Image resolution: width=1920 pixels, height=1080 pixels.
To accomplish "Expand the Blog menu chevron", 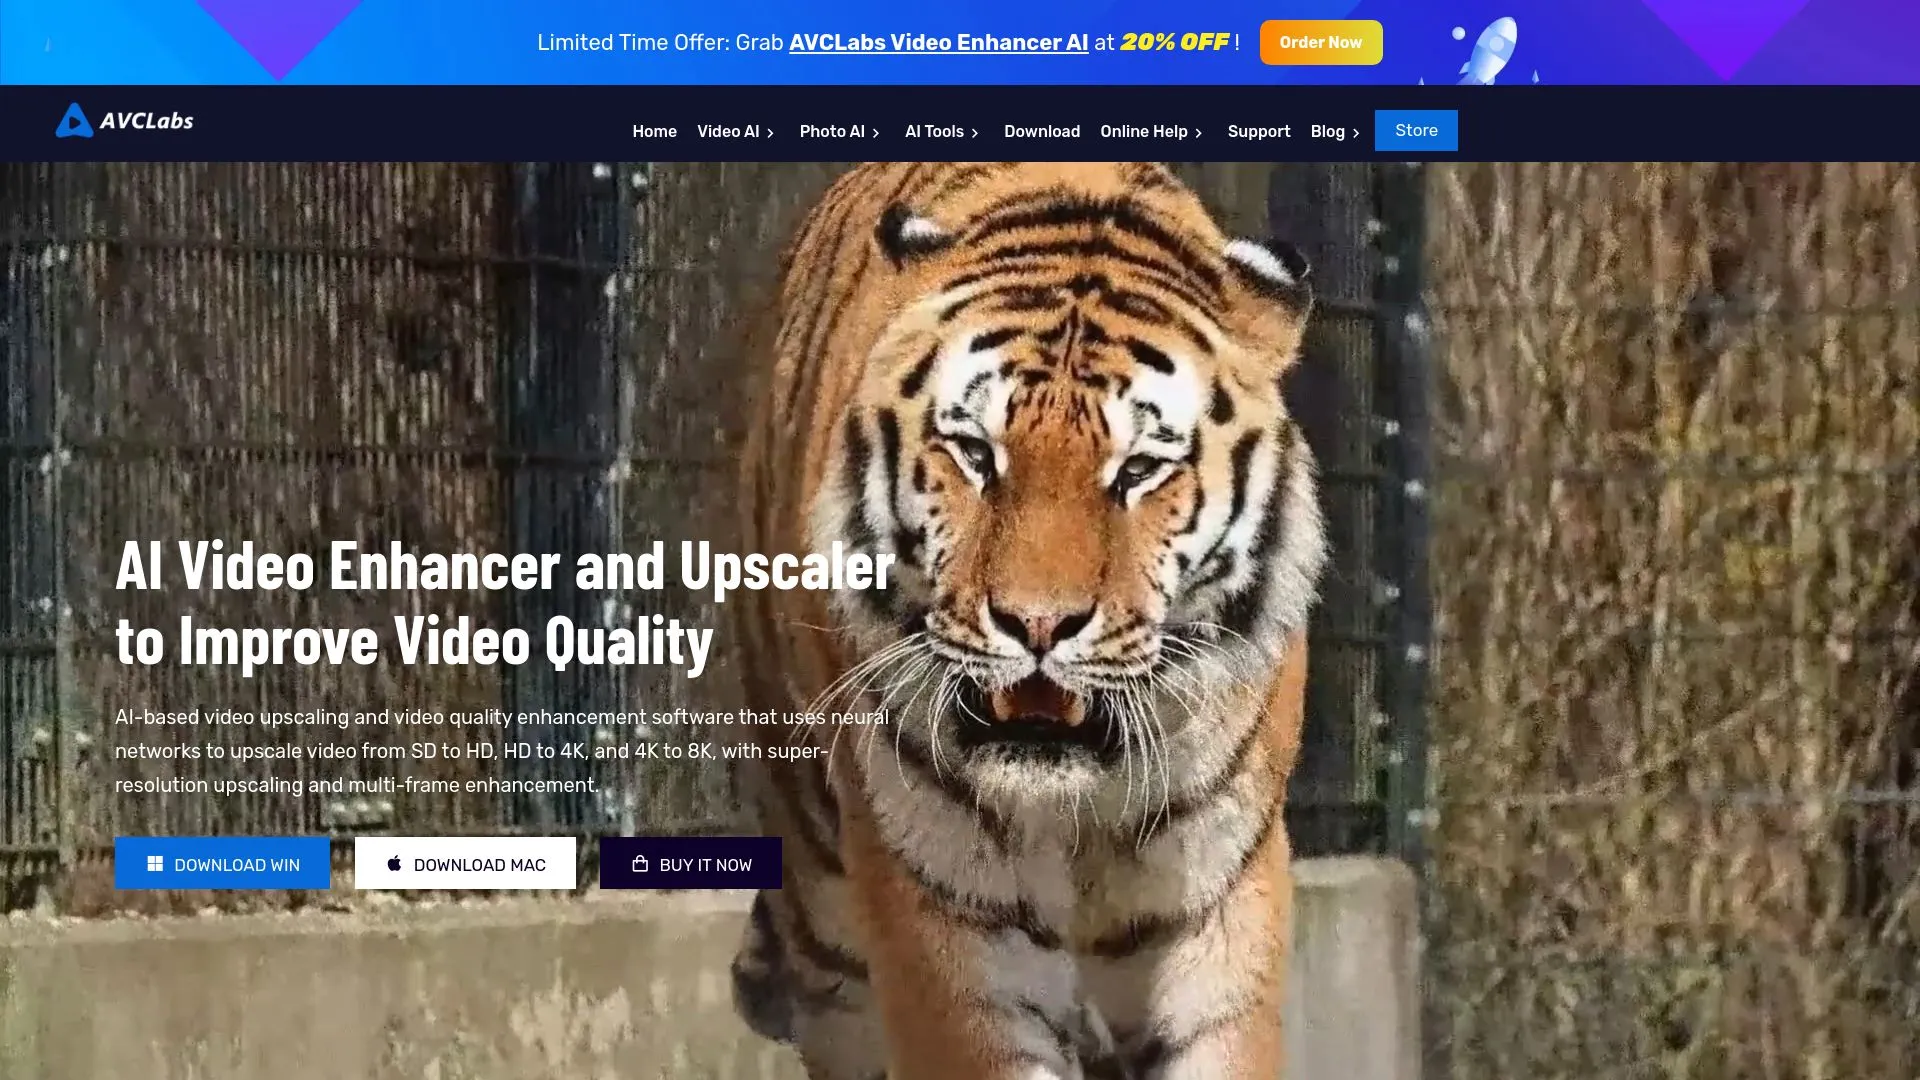I will click(1356, 133).
